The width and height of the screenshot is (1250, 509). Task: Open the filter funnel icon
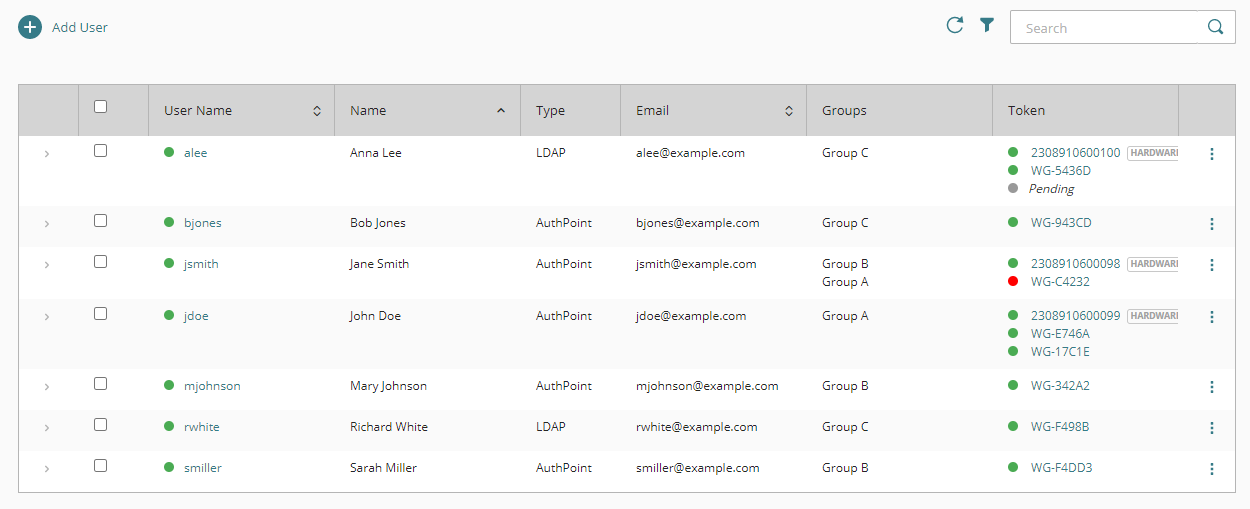tap(987, 26)
